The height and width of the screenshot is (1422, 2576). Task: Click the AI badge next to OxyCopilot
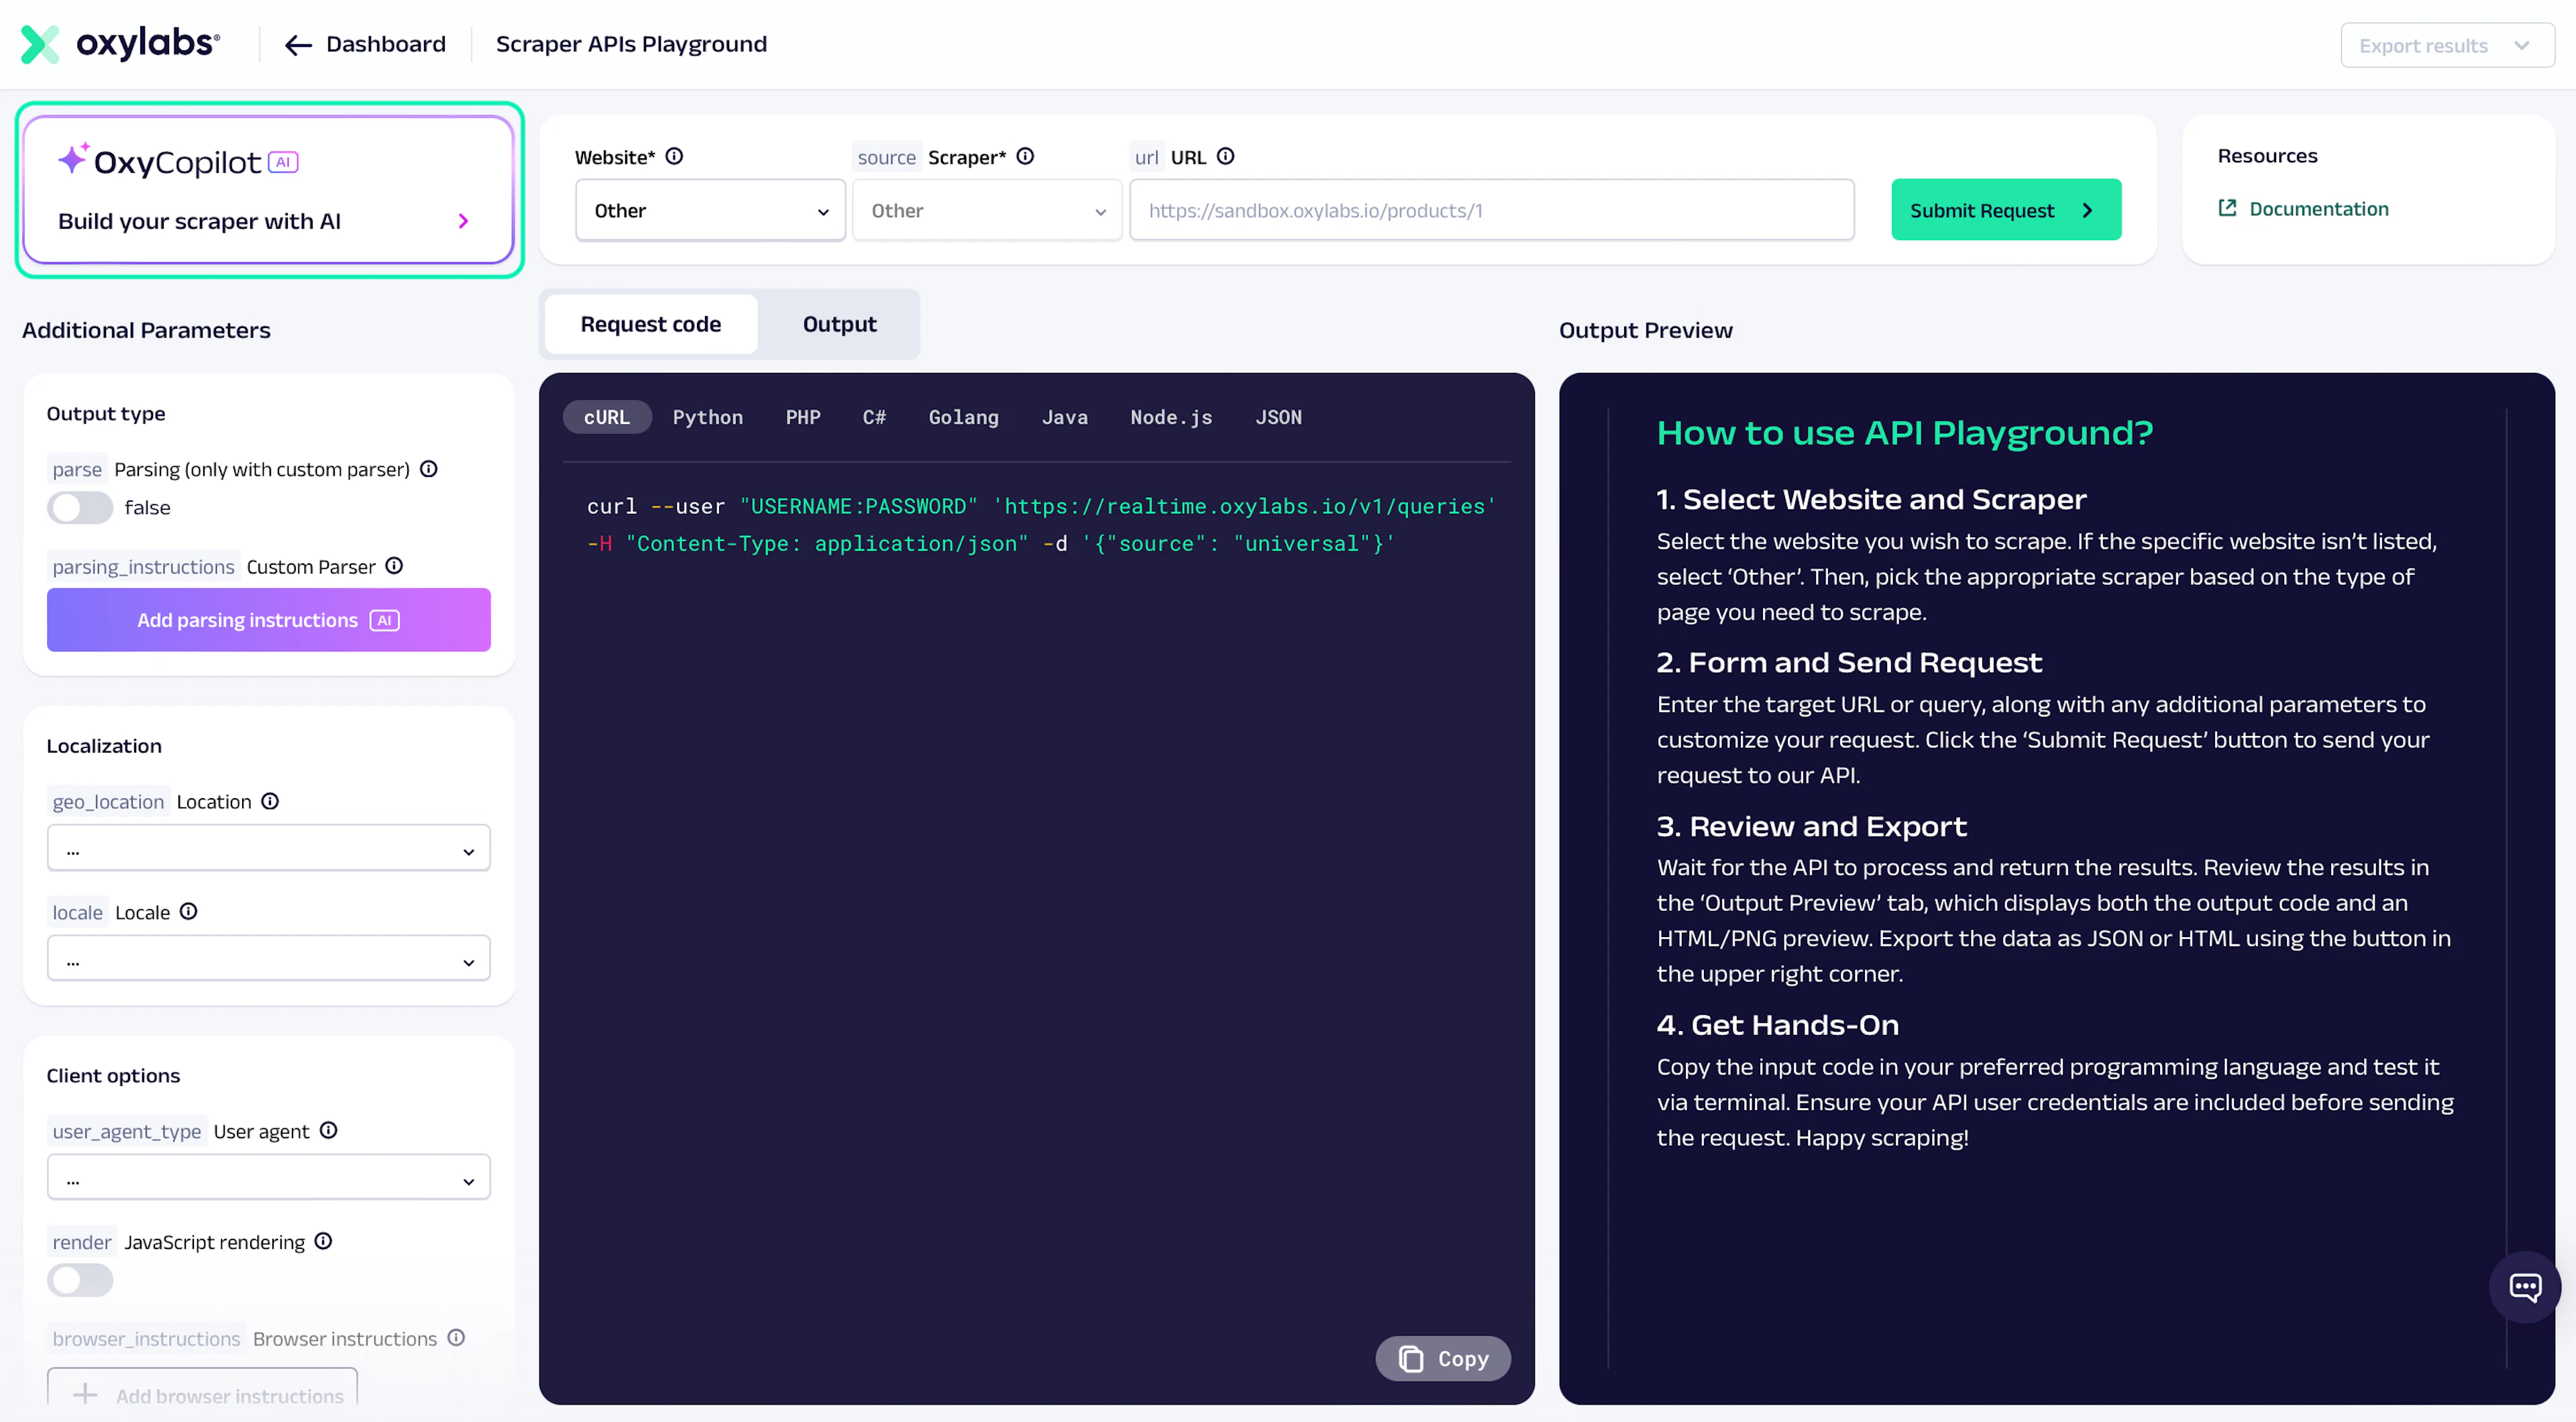click(x=283, y=162)
